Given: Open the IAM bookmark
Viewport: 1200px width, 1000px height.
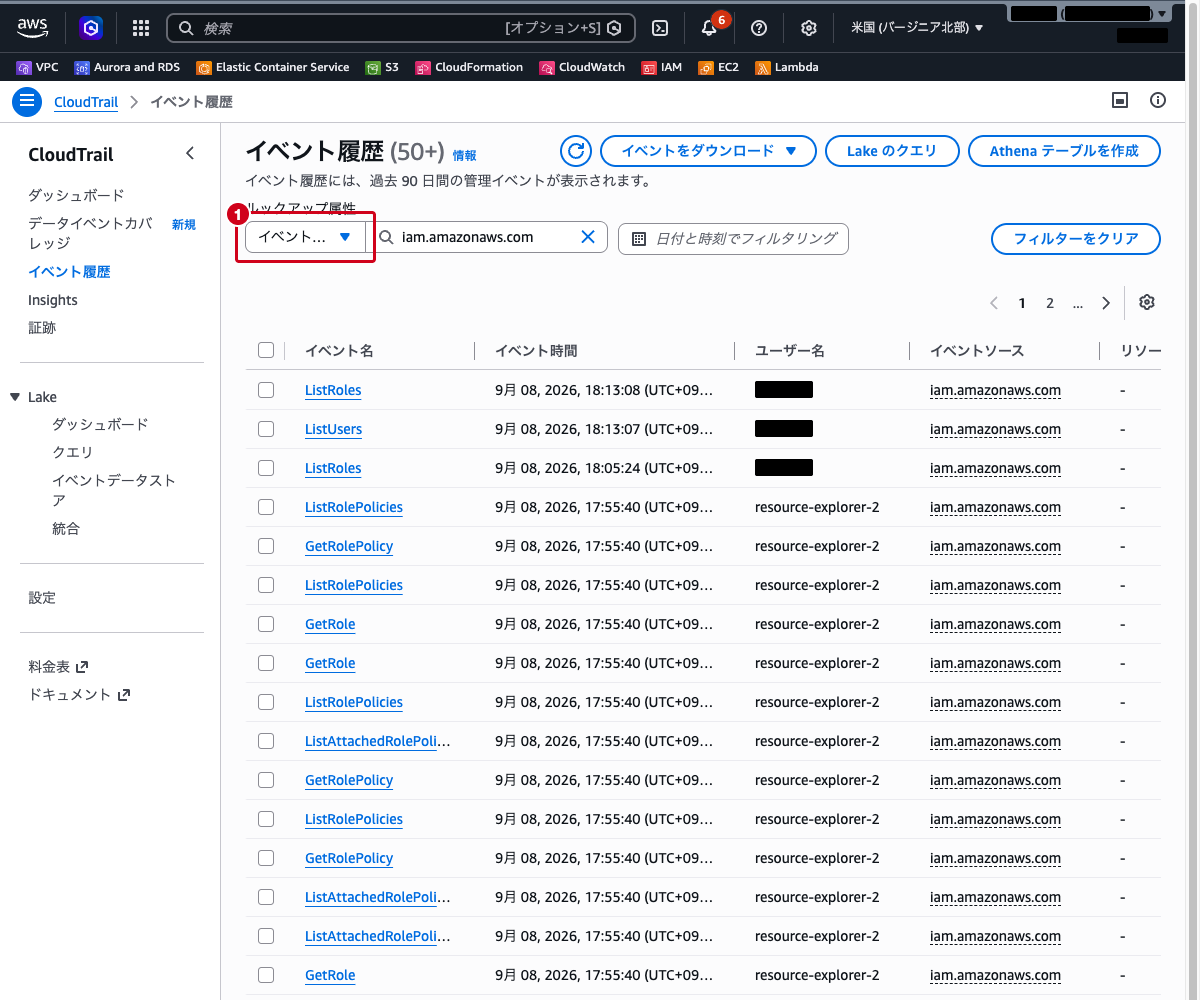Looking at the screenshot, I should 662,67.
